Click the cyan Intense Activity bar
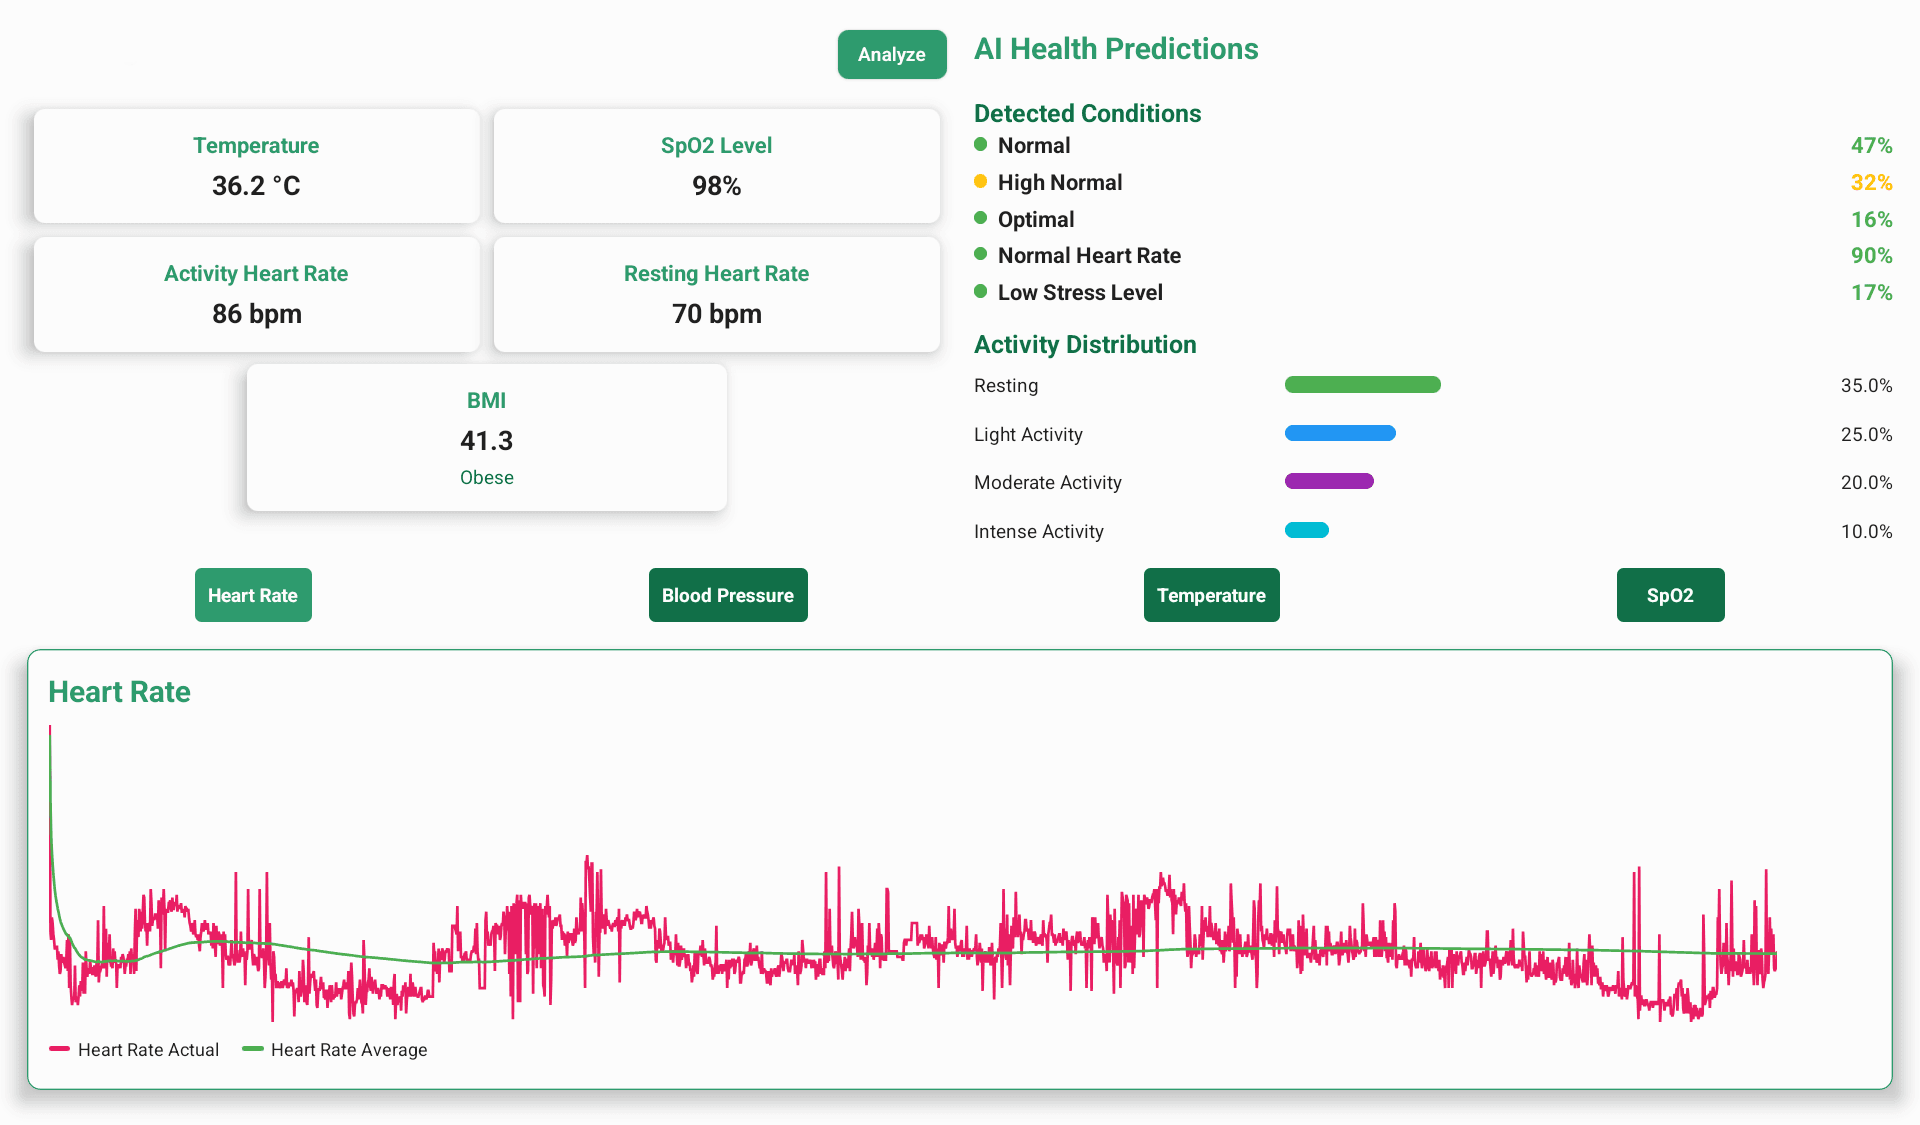 coord(1306,530)
